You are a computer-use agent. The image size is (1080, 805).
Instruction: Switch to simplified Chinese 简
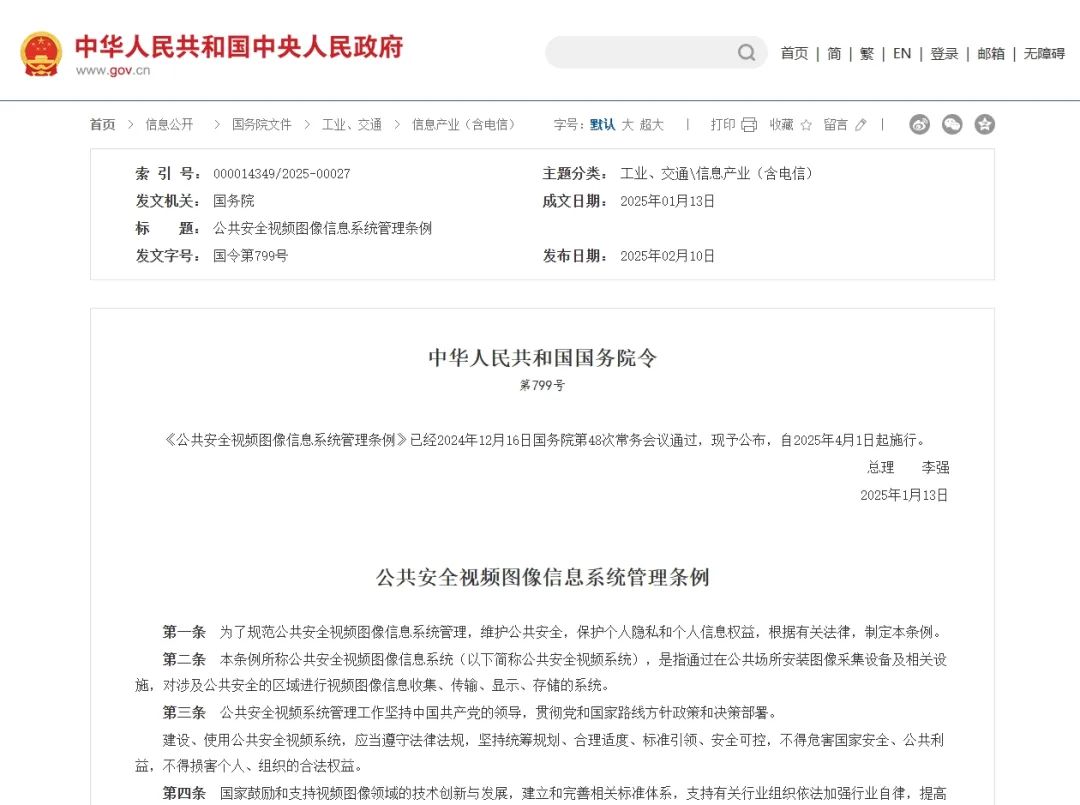click(x=834, y=53)
